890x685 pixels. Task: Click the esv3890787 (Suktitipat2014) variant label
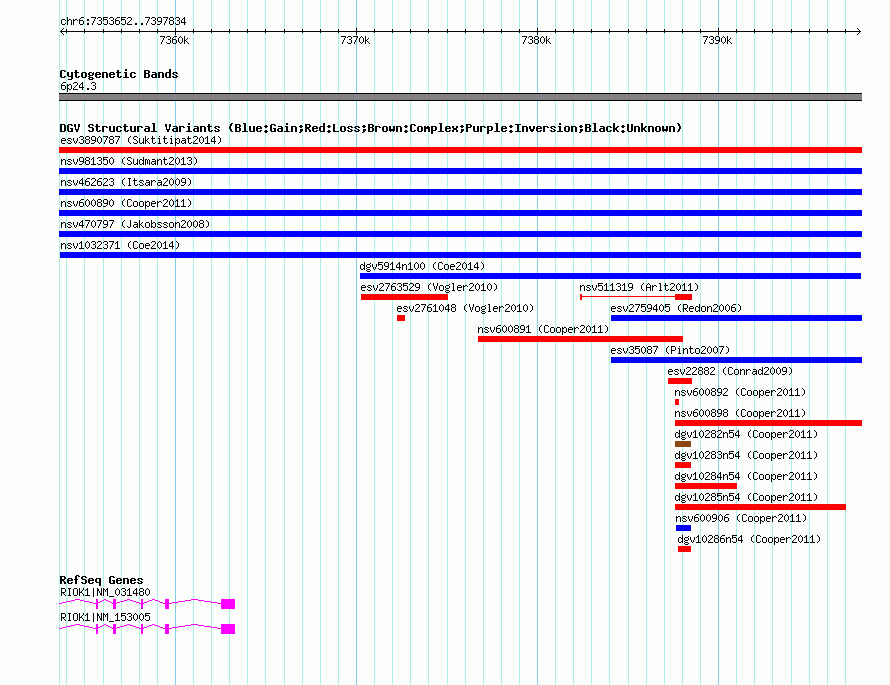pos(141,140)
